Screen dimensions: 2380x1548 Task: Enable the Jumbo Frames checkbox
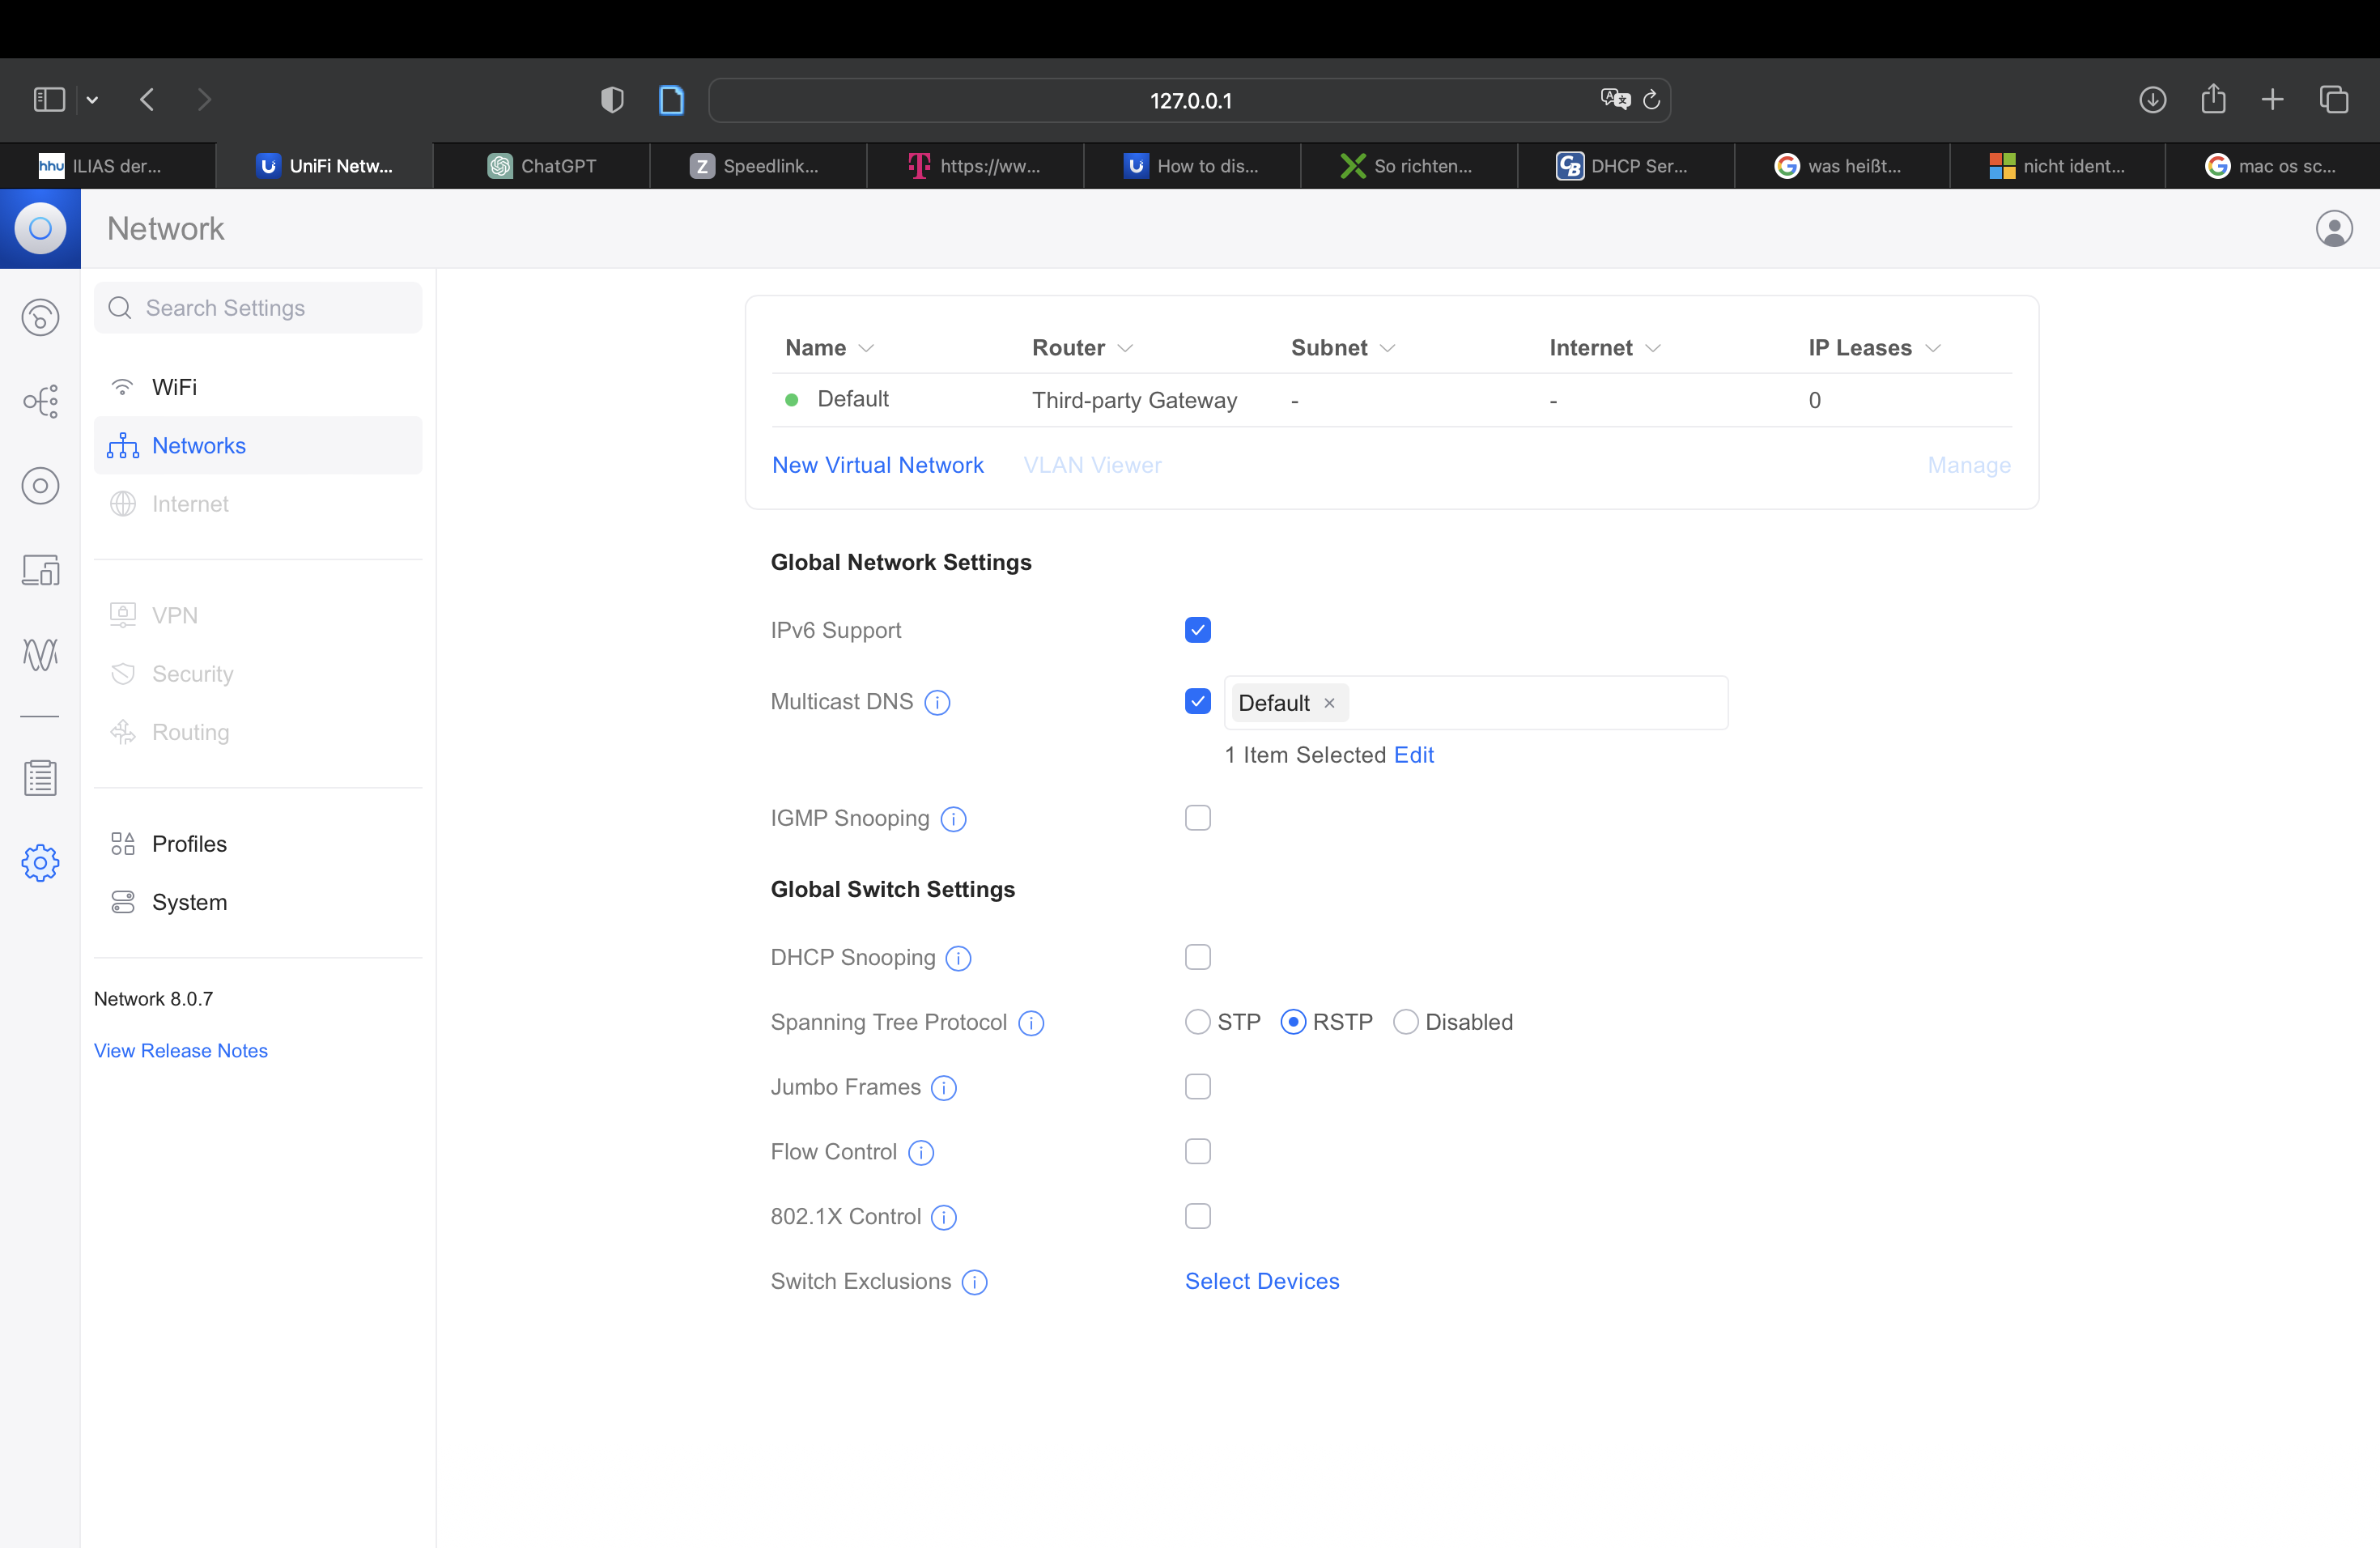1197,1087
